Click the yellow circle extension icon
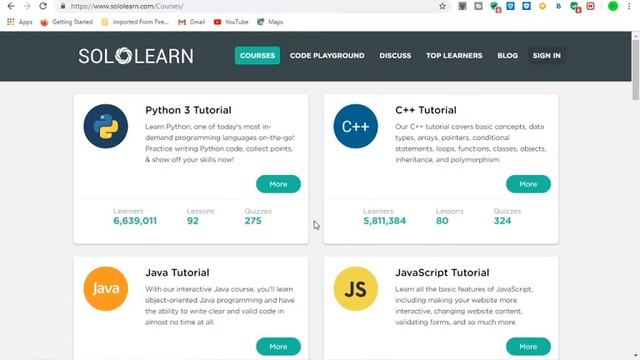Screen dimensions: 640x360 click(542, 6)
